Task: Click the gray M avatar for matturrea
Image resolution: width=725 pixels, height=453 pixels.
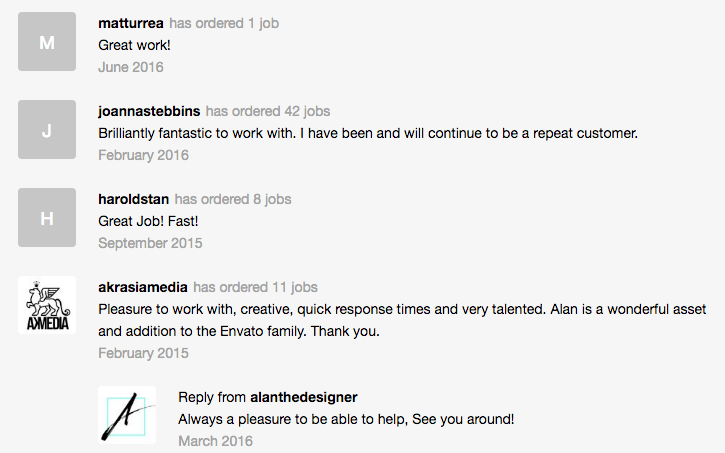Action: pos(47,42)
